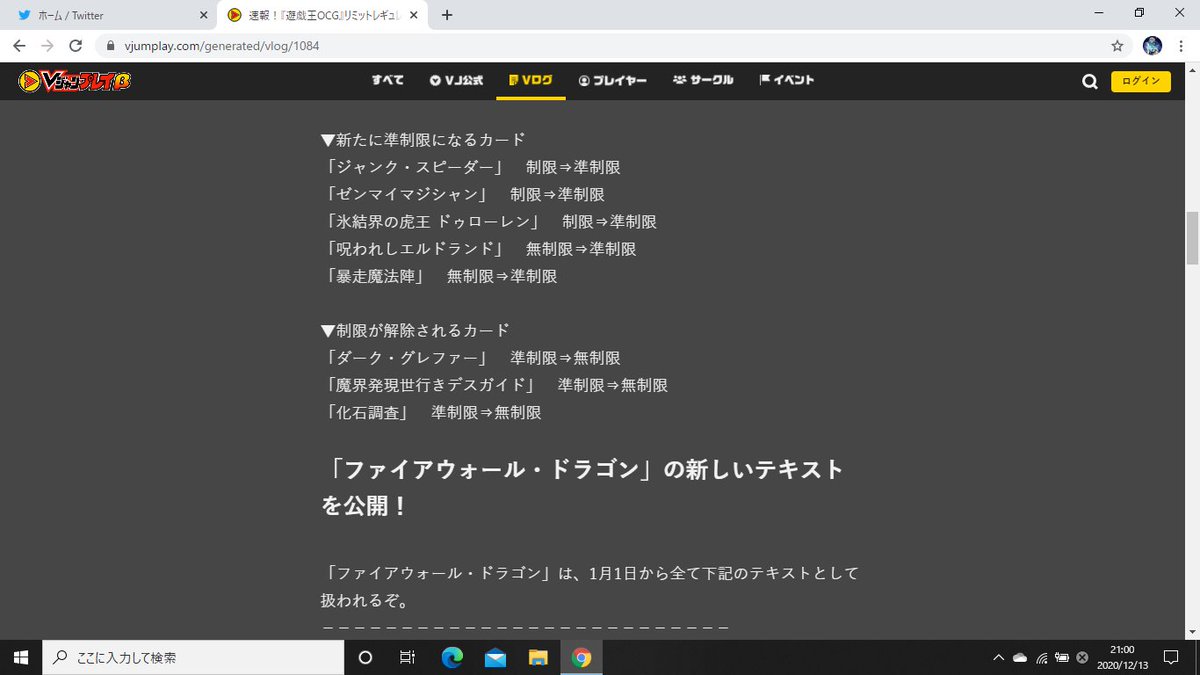
Task: Click the yellow ログイン button
Action: (x=1141, y=82)
